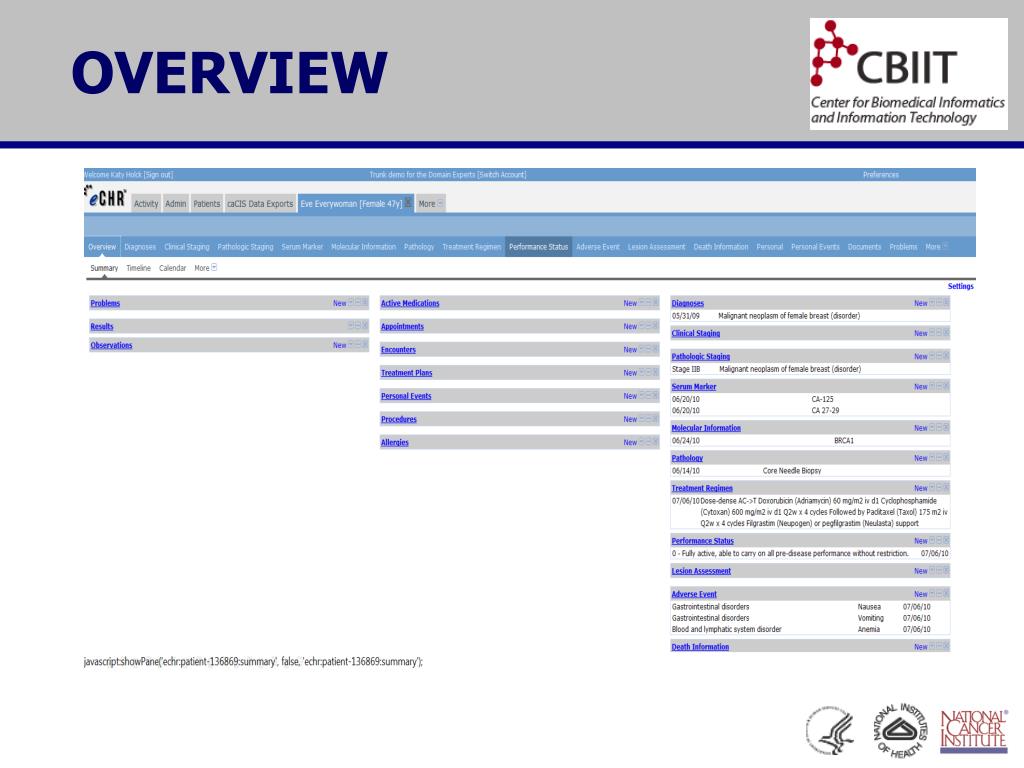Click New in the Clinical Staging panel
The image size is (1024, 768).
[920, 333]
